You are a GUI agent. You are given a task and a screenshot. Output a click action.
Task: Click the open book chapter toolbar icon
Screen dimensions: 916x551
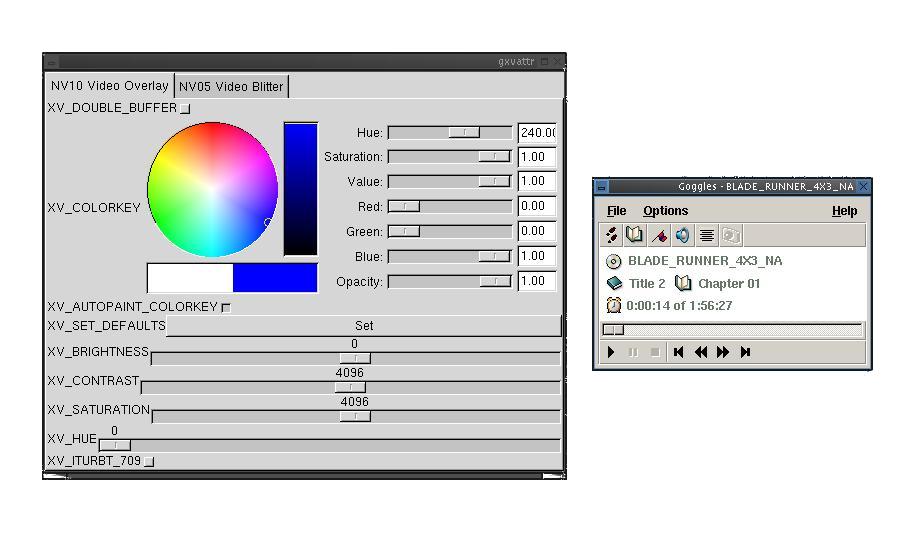click(x=634, y=235)
